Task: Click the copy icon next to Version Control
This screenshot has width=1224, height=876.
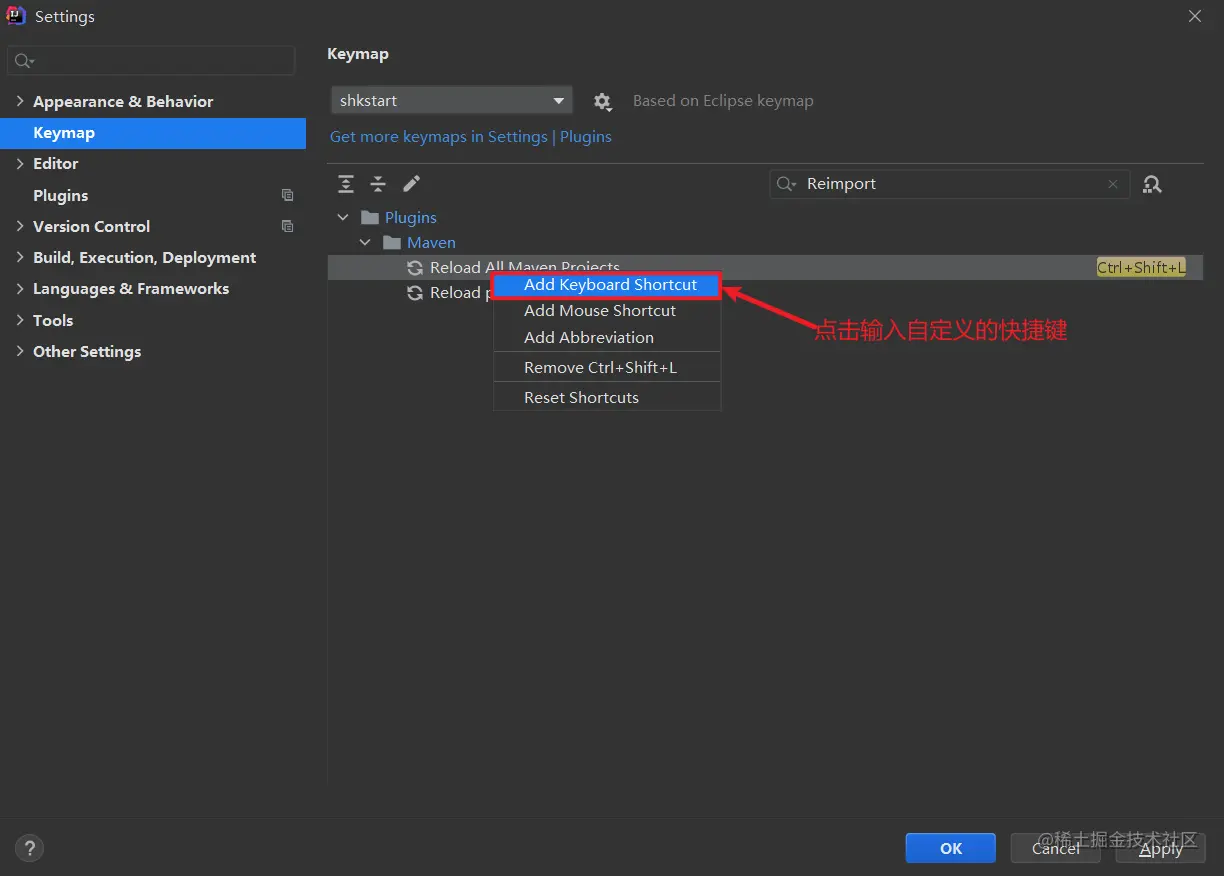Action: point(288,226)
